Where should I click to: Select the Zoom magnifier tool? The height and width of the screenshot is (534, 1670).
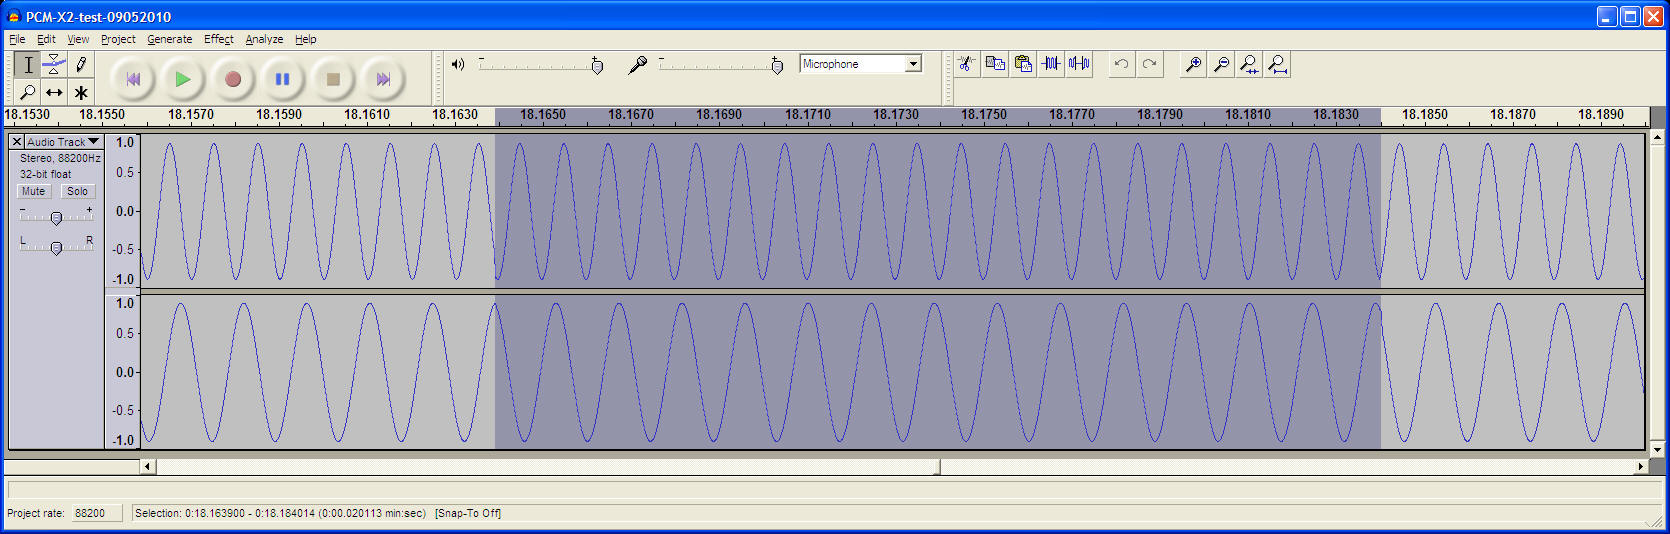28,92
